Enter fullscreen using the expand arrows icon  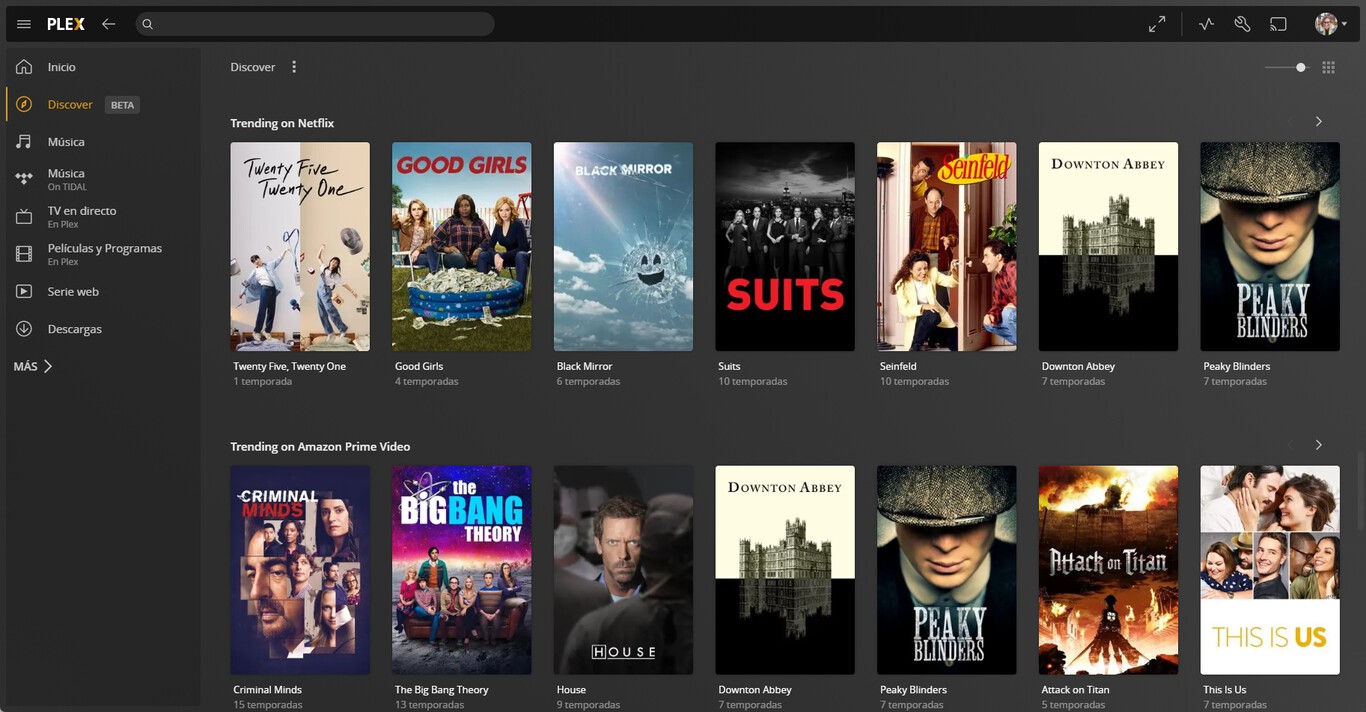click(x=1157, y=23)
